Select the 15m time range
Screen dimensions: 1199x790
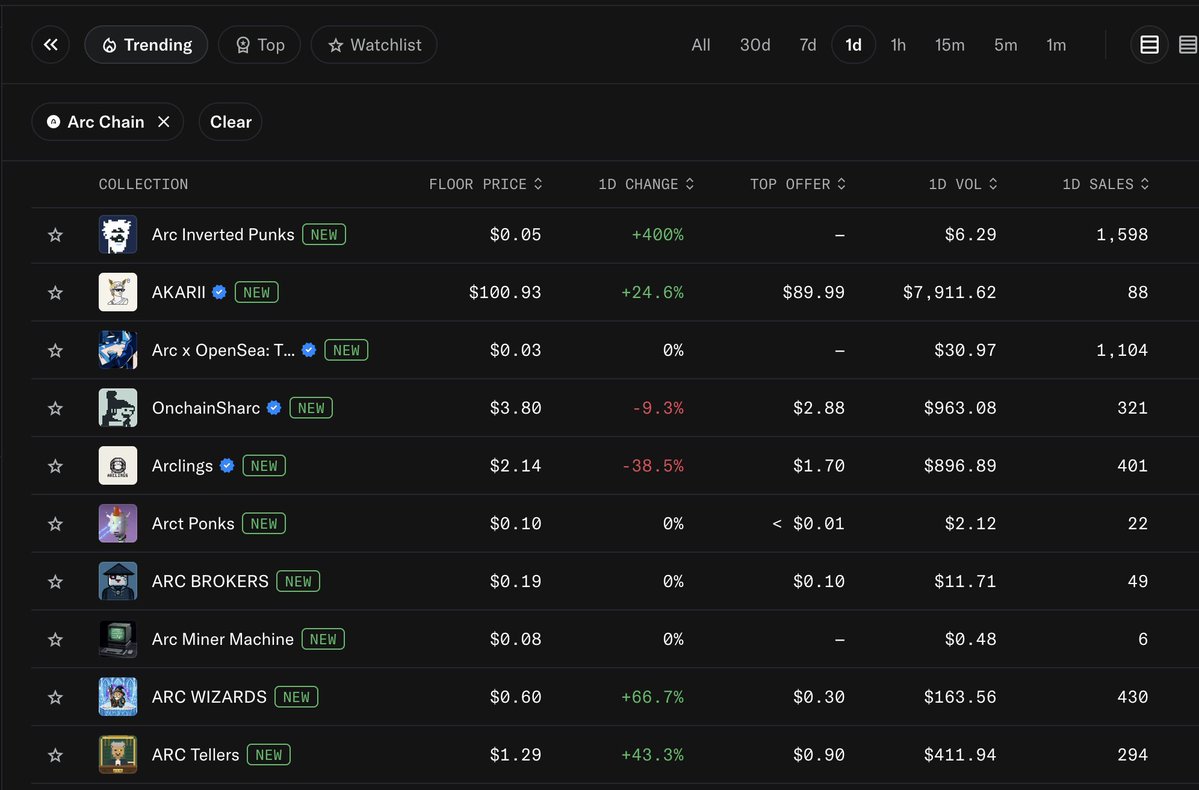click(950, 45)
